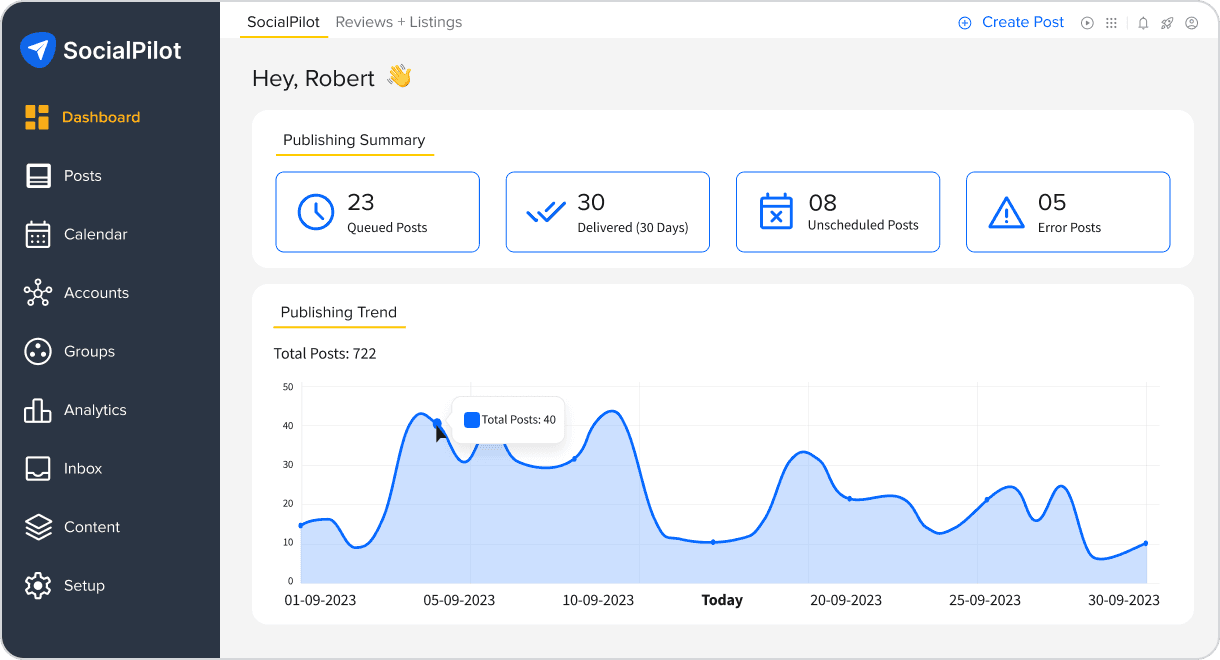Select the Content stack icon

[37, 527]
